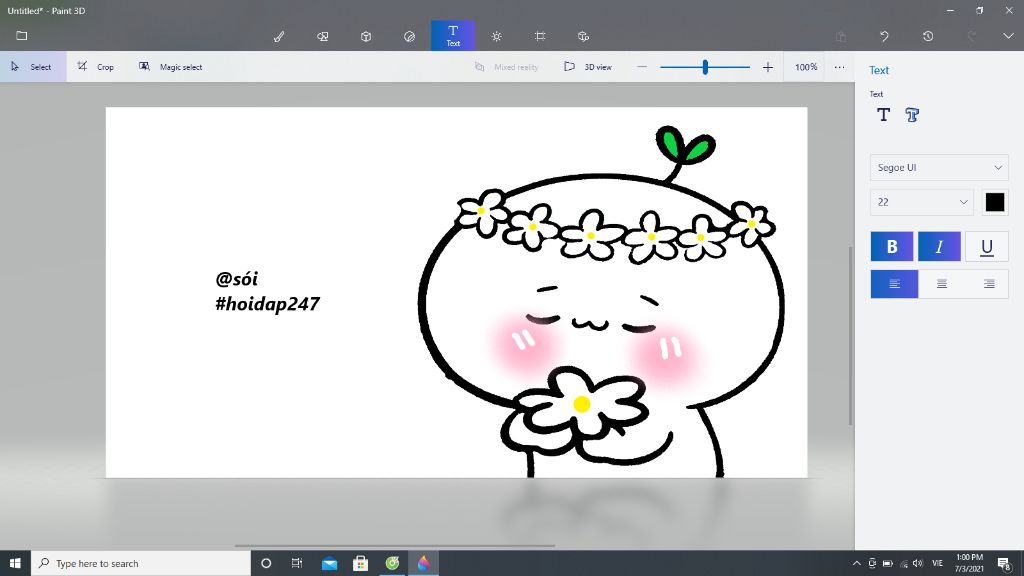Click the Paint 3D taskbar icon
Viewport: 1024px width, 576px height.
coord(424,563)
